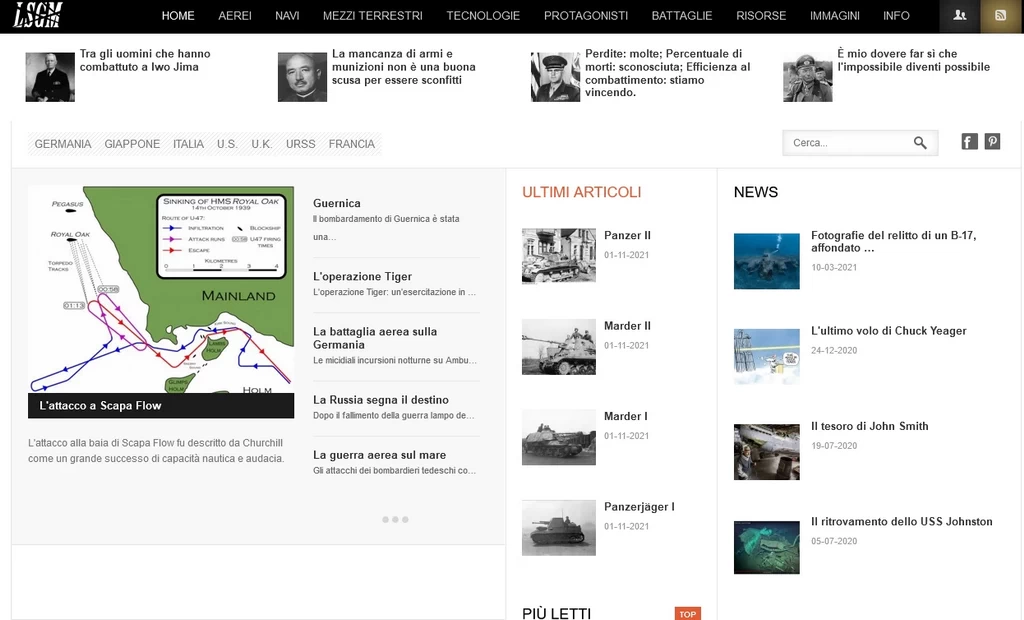Screen dimensions: 1024x620
Task: Open the Panzer II article link
Action: [627, 235]
